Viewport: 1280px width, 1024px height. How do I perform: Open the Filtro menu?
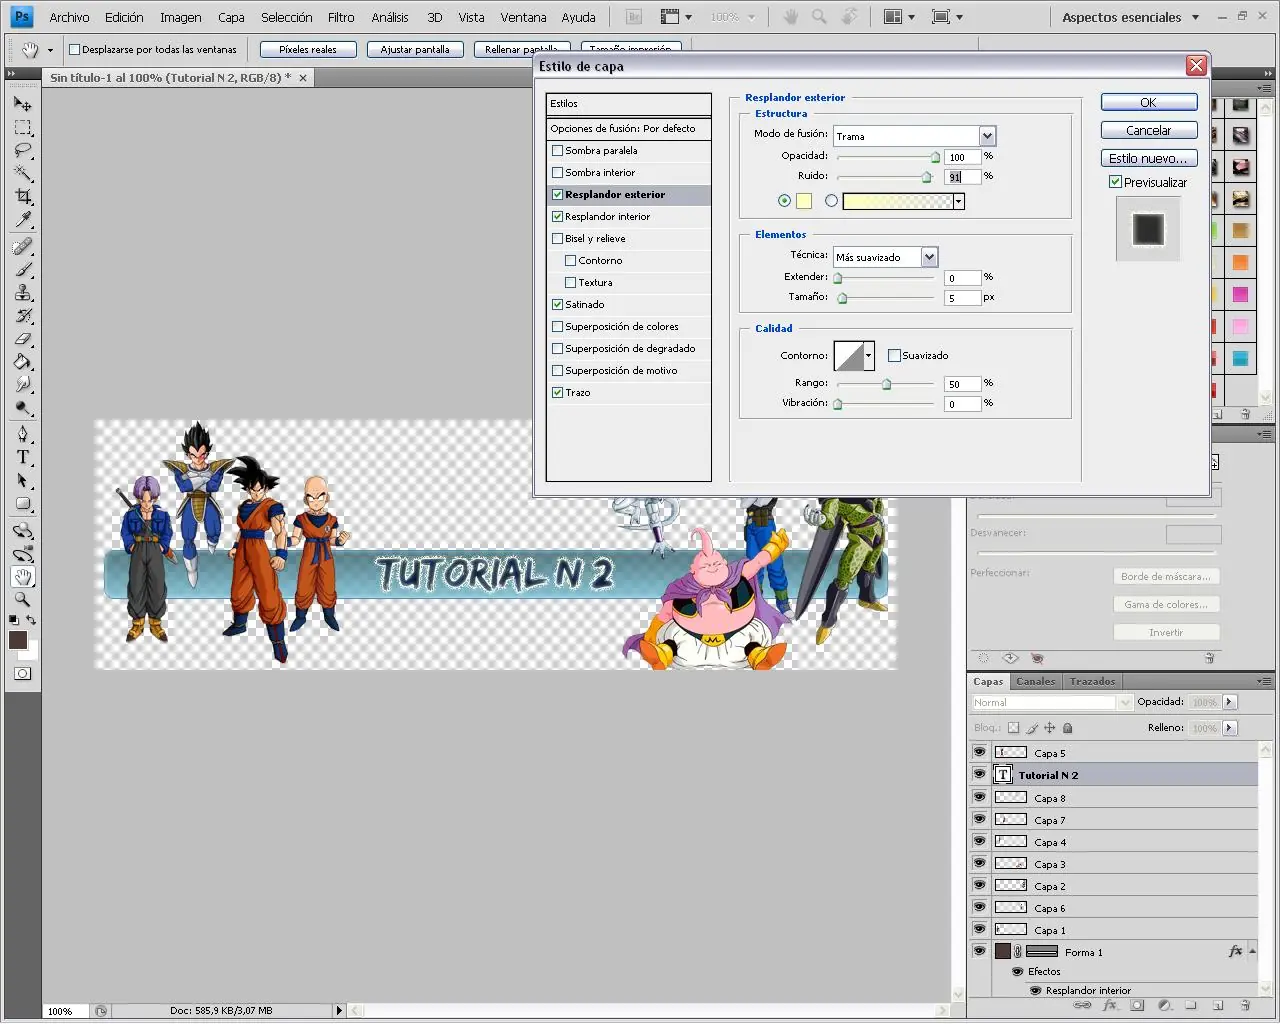[341, 17]
